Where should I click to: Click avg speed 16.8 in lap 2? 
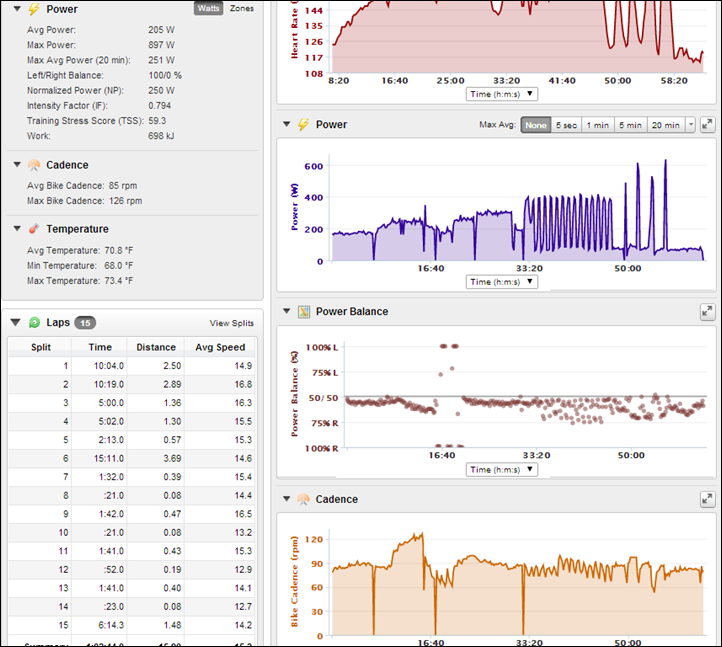[x=243, y=385]
